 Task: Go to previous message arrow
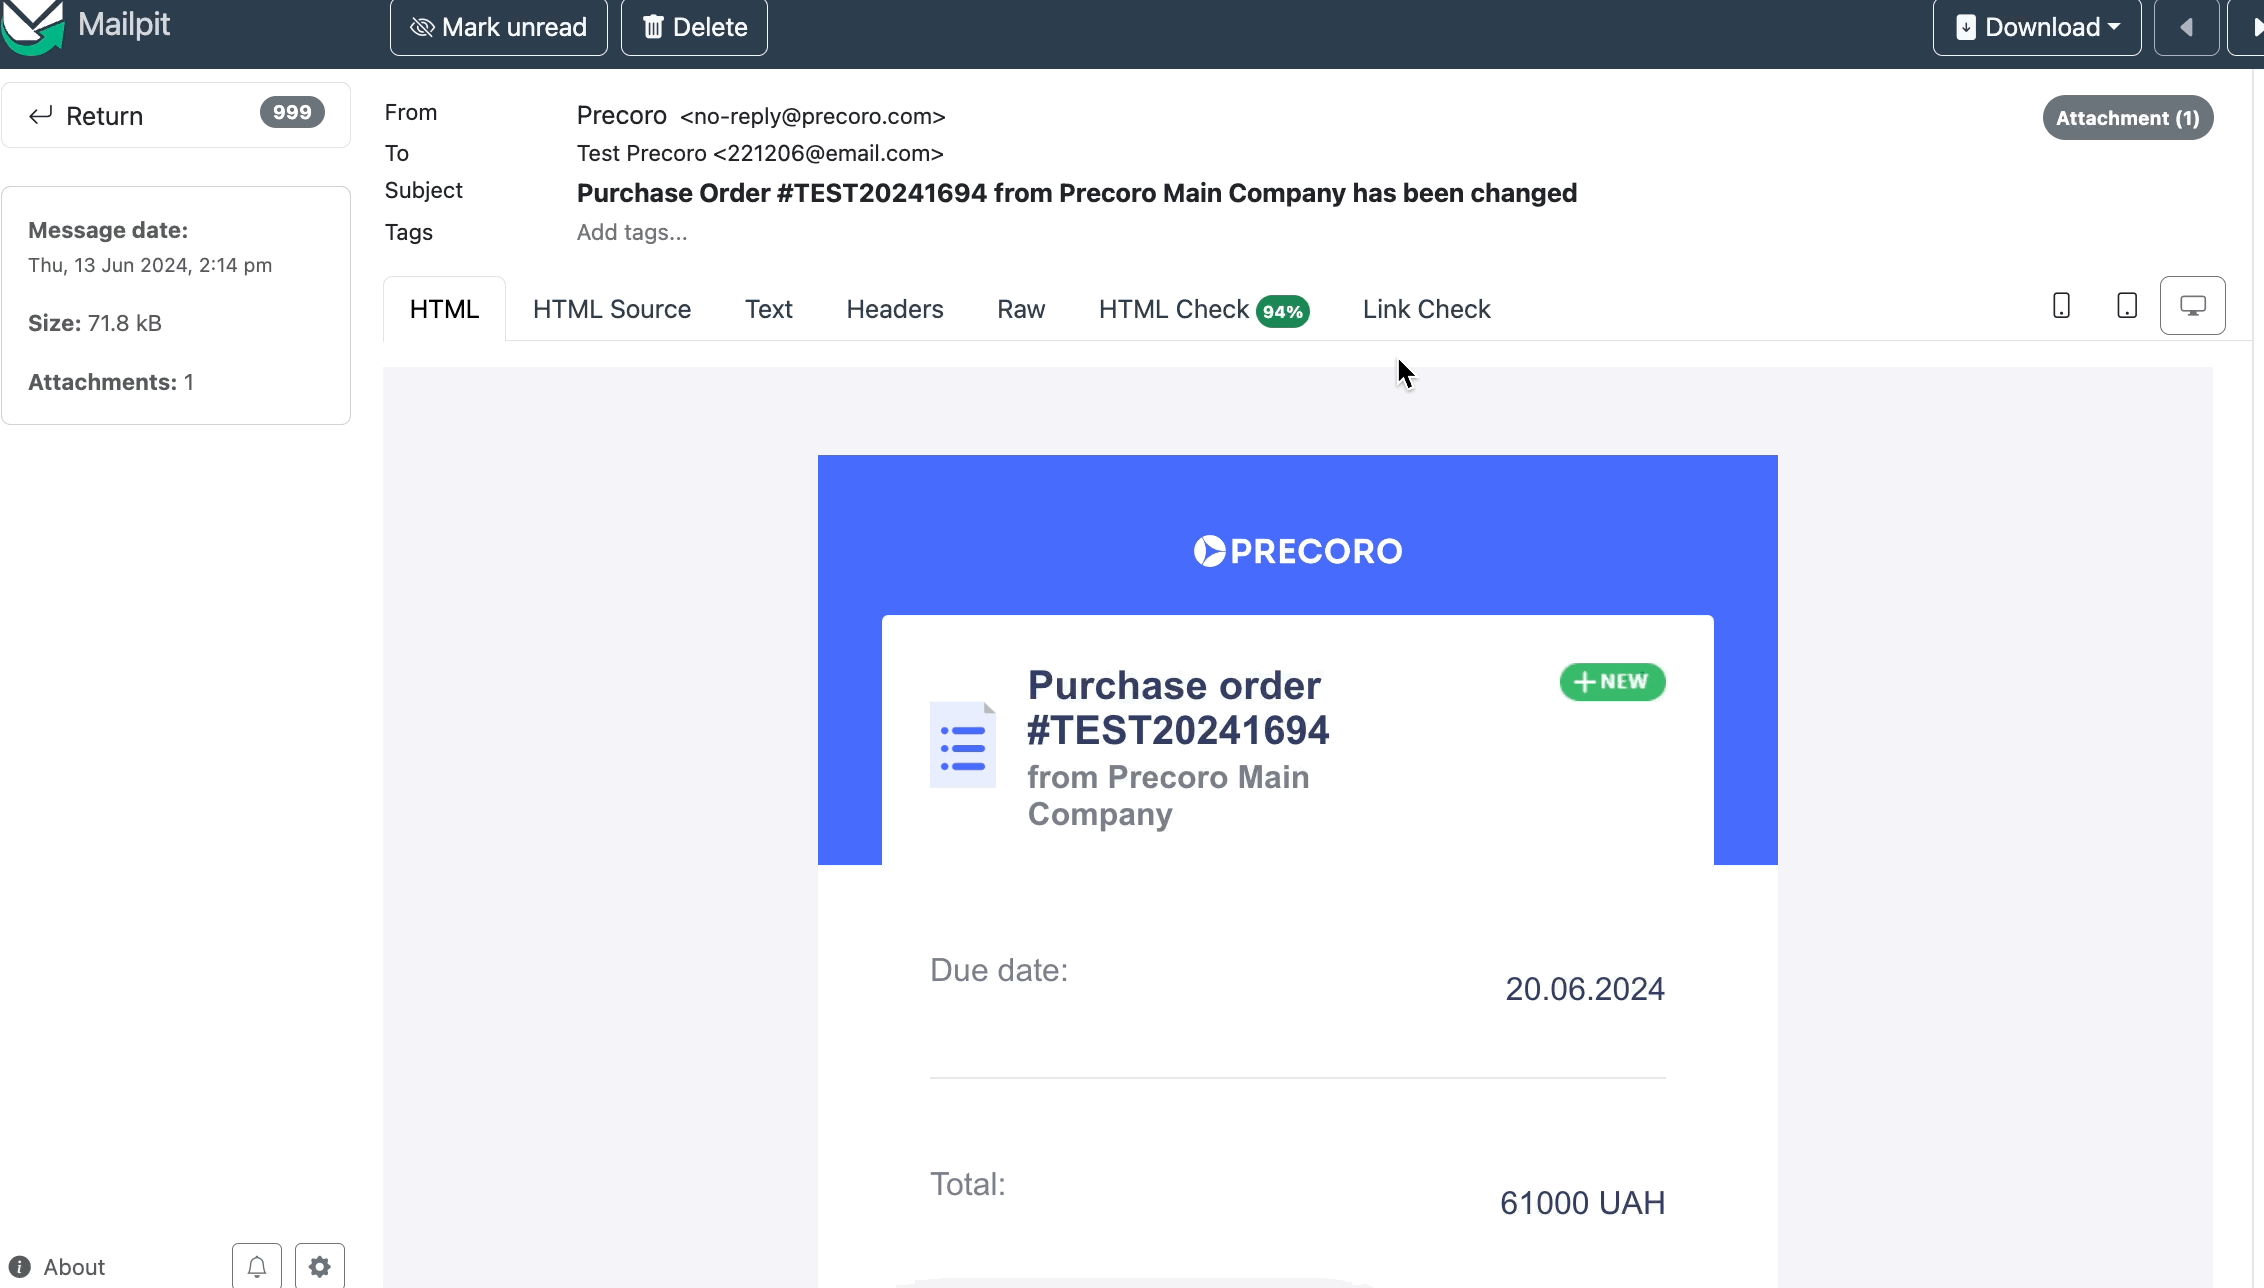coord(2187,27)
